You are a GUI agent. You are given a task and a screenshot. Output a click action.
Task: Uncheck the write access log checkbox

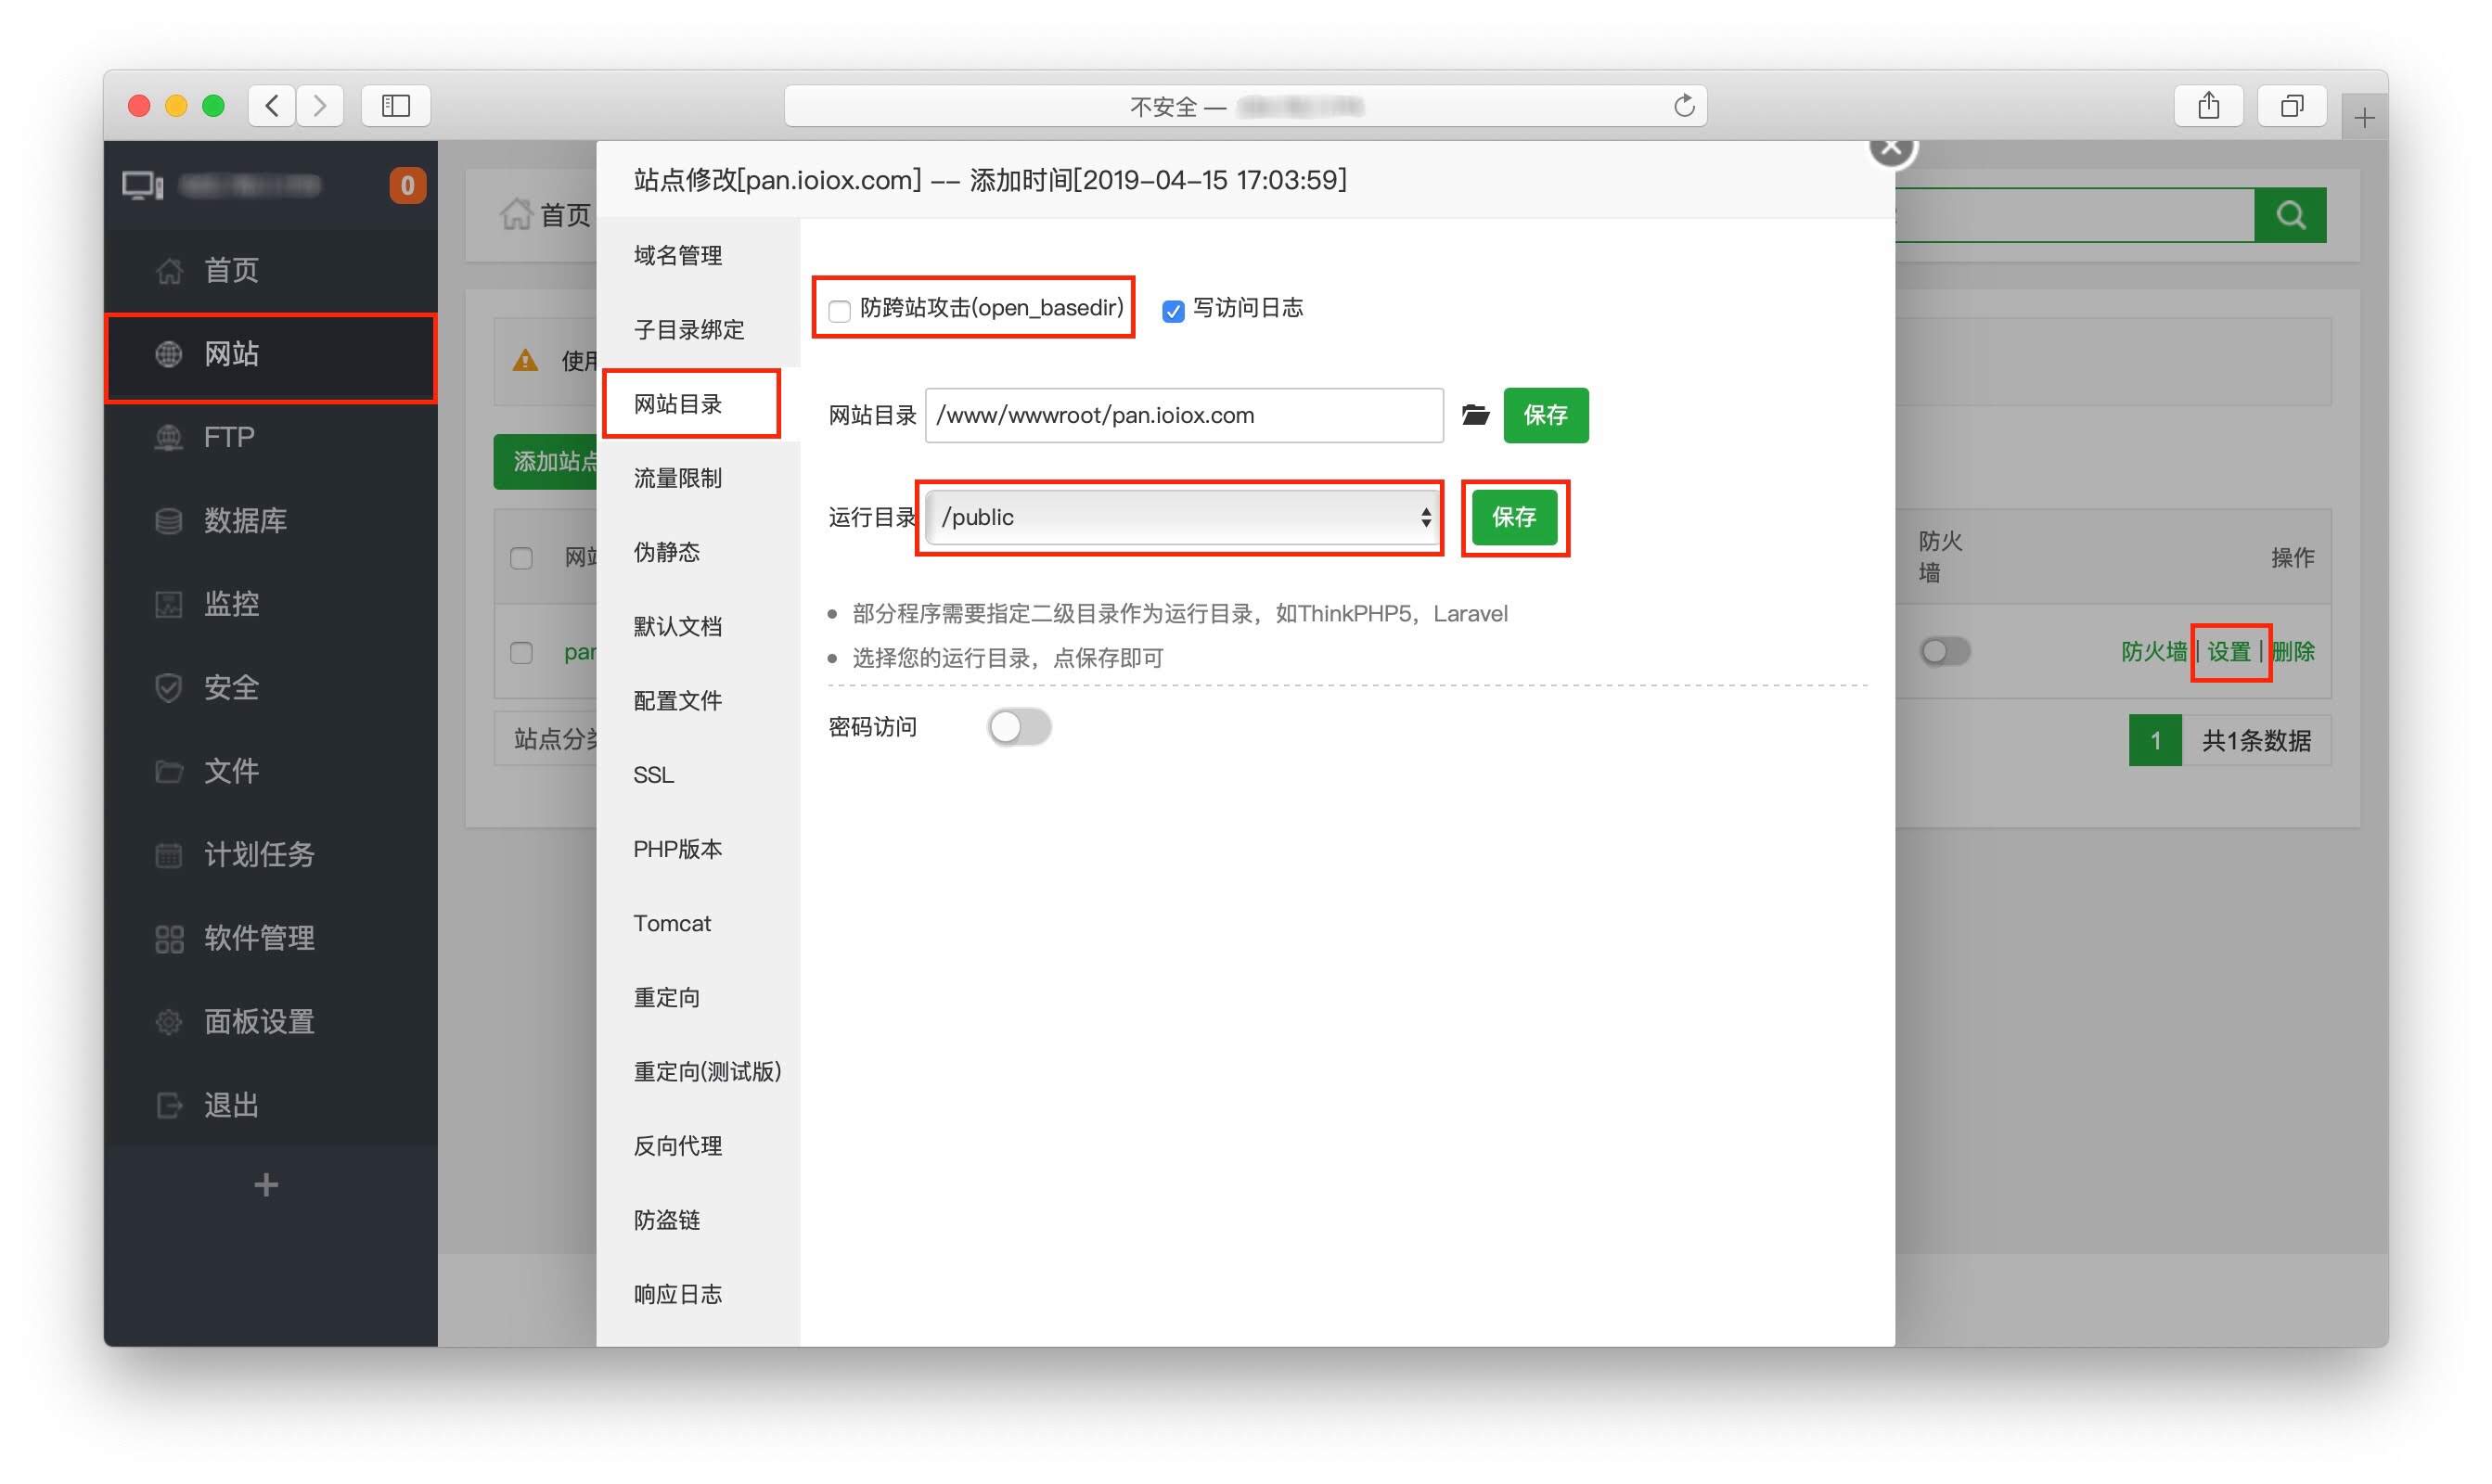tap(1173, 311)
